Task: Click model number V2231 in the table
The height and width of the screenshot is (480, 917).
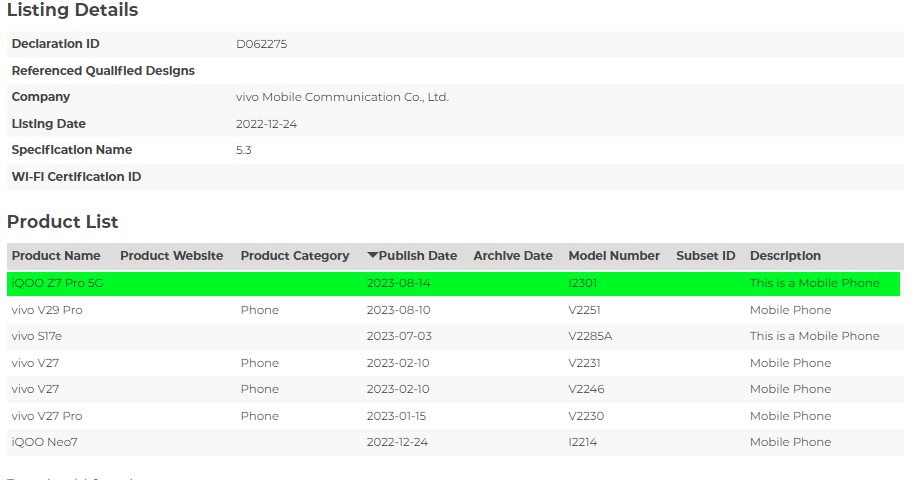Action: 587,363
